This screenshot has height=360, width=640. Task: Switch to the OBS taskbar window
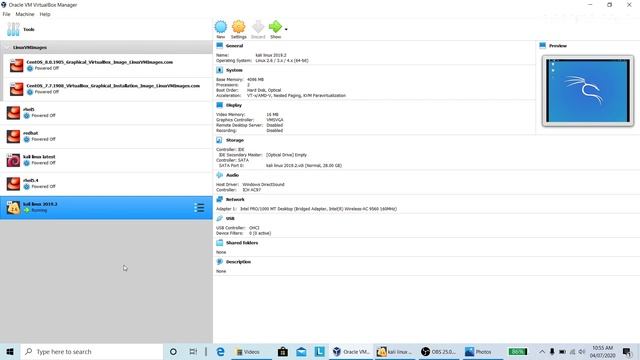coord(439,351)
